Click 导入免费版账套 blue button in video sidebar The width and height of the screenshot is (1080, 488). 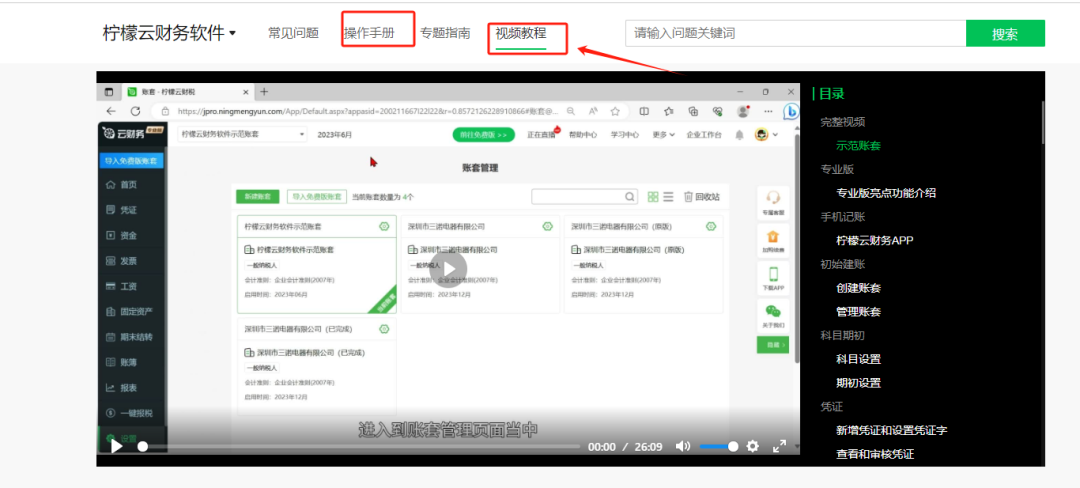[x=131, y=160]
